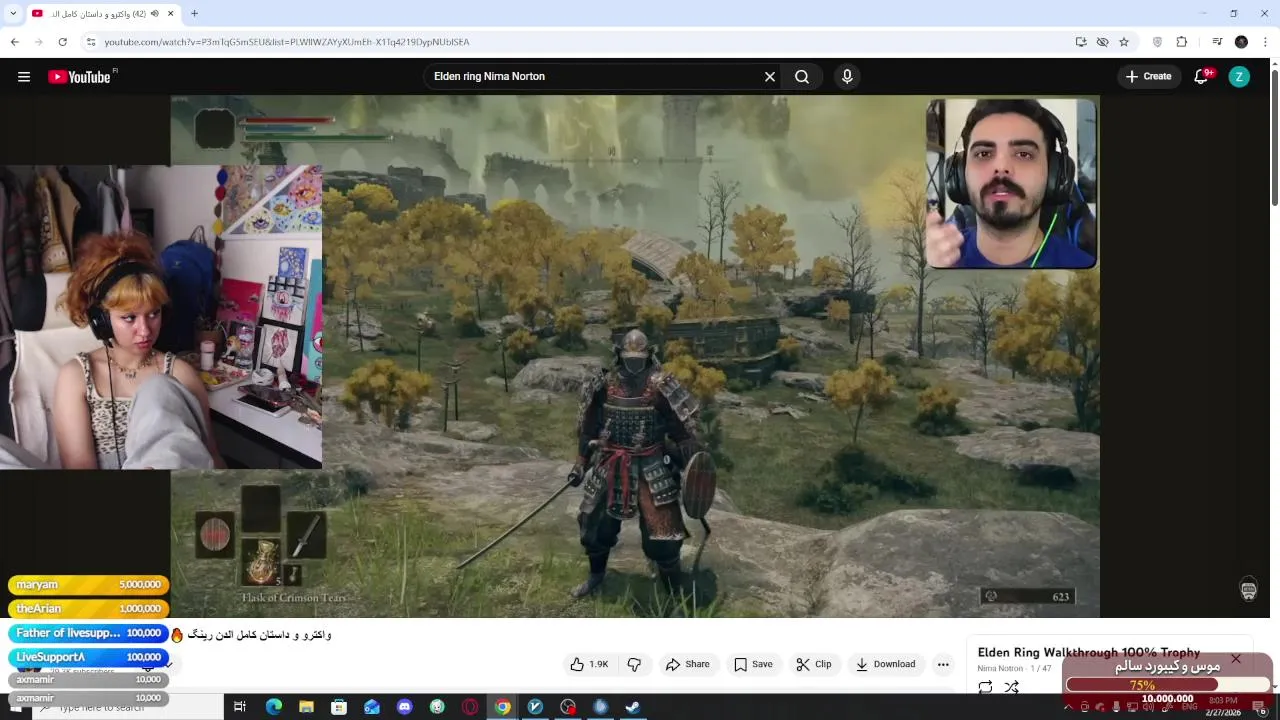Click the page scrollbar thumb
The height and width of the screenshot is (720, 1280).
(1274, 140)
